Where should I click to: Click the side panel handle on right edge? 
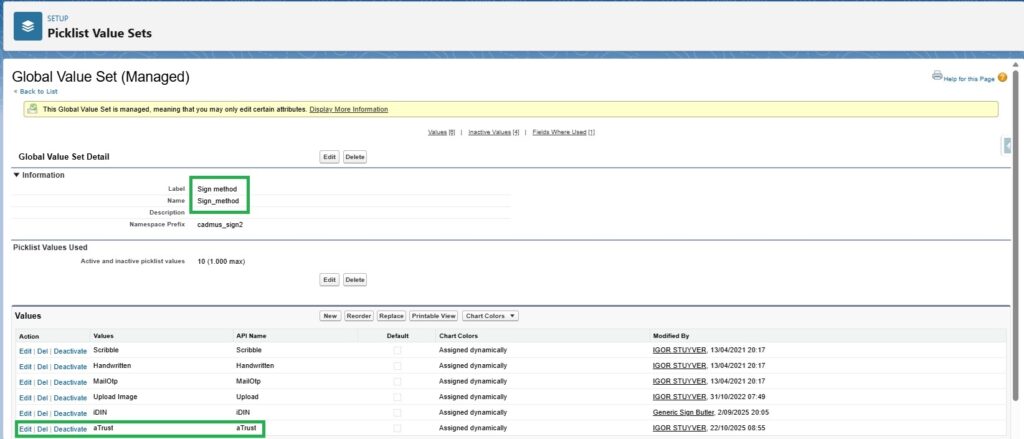pyautogui.click(x=1008, y=147)
